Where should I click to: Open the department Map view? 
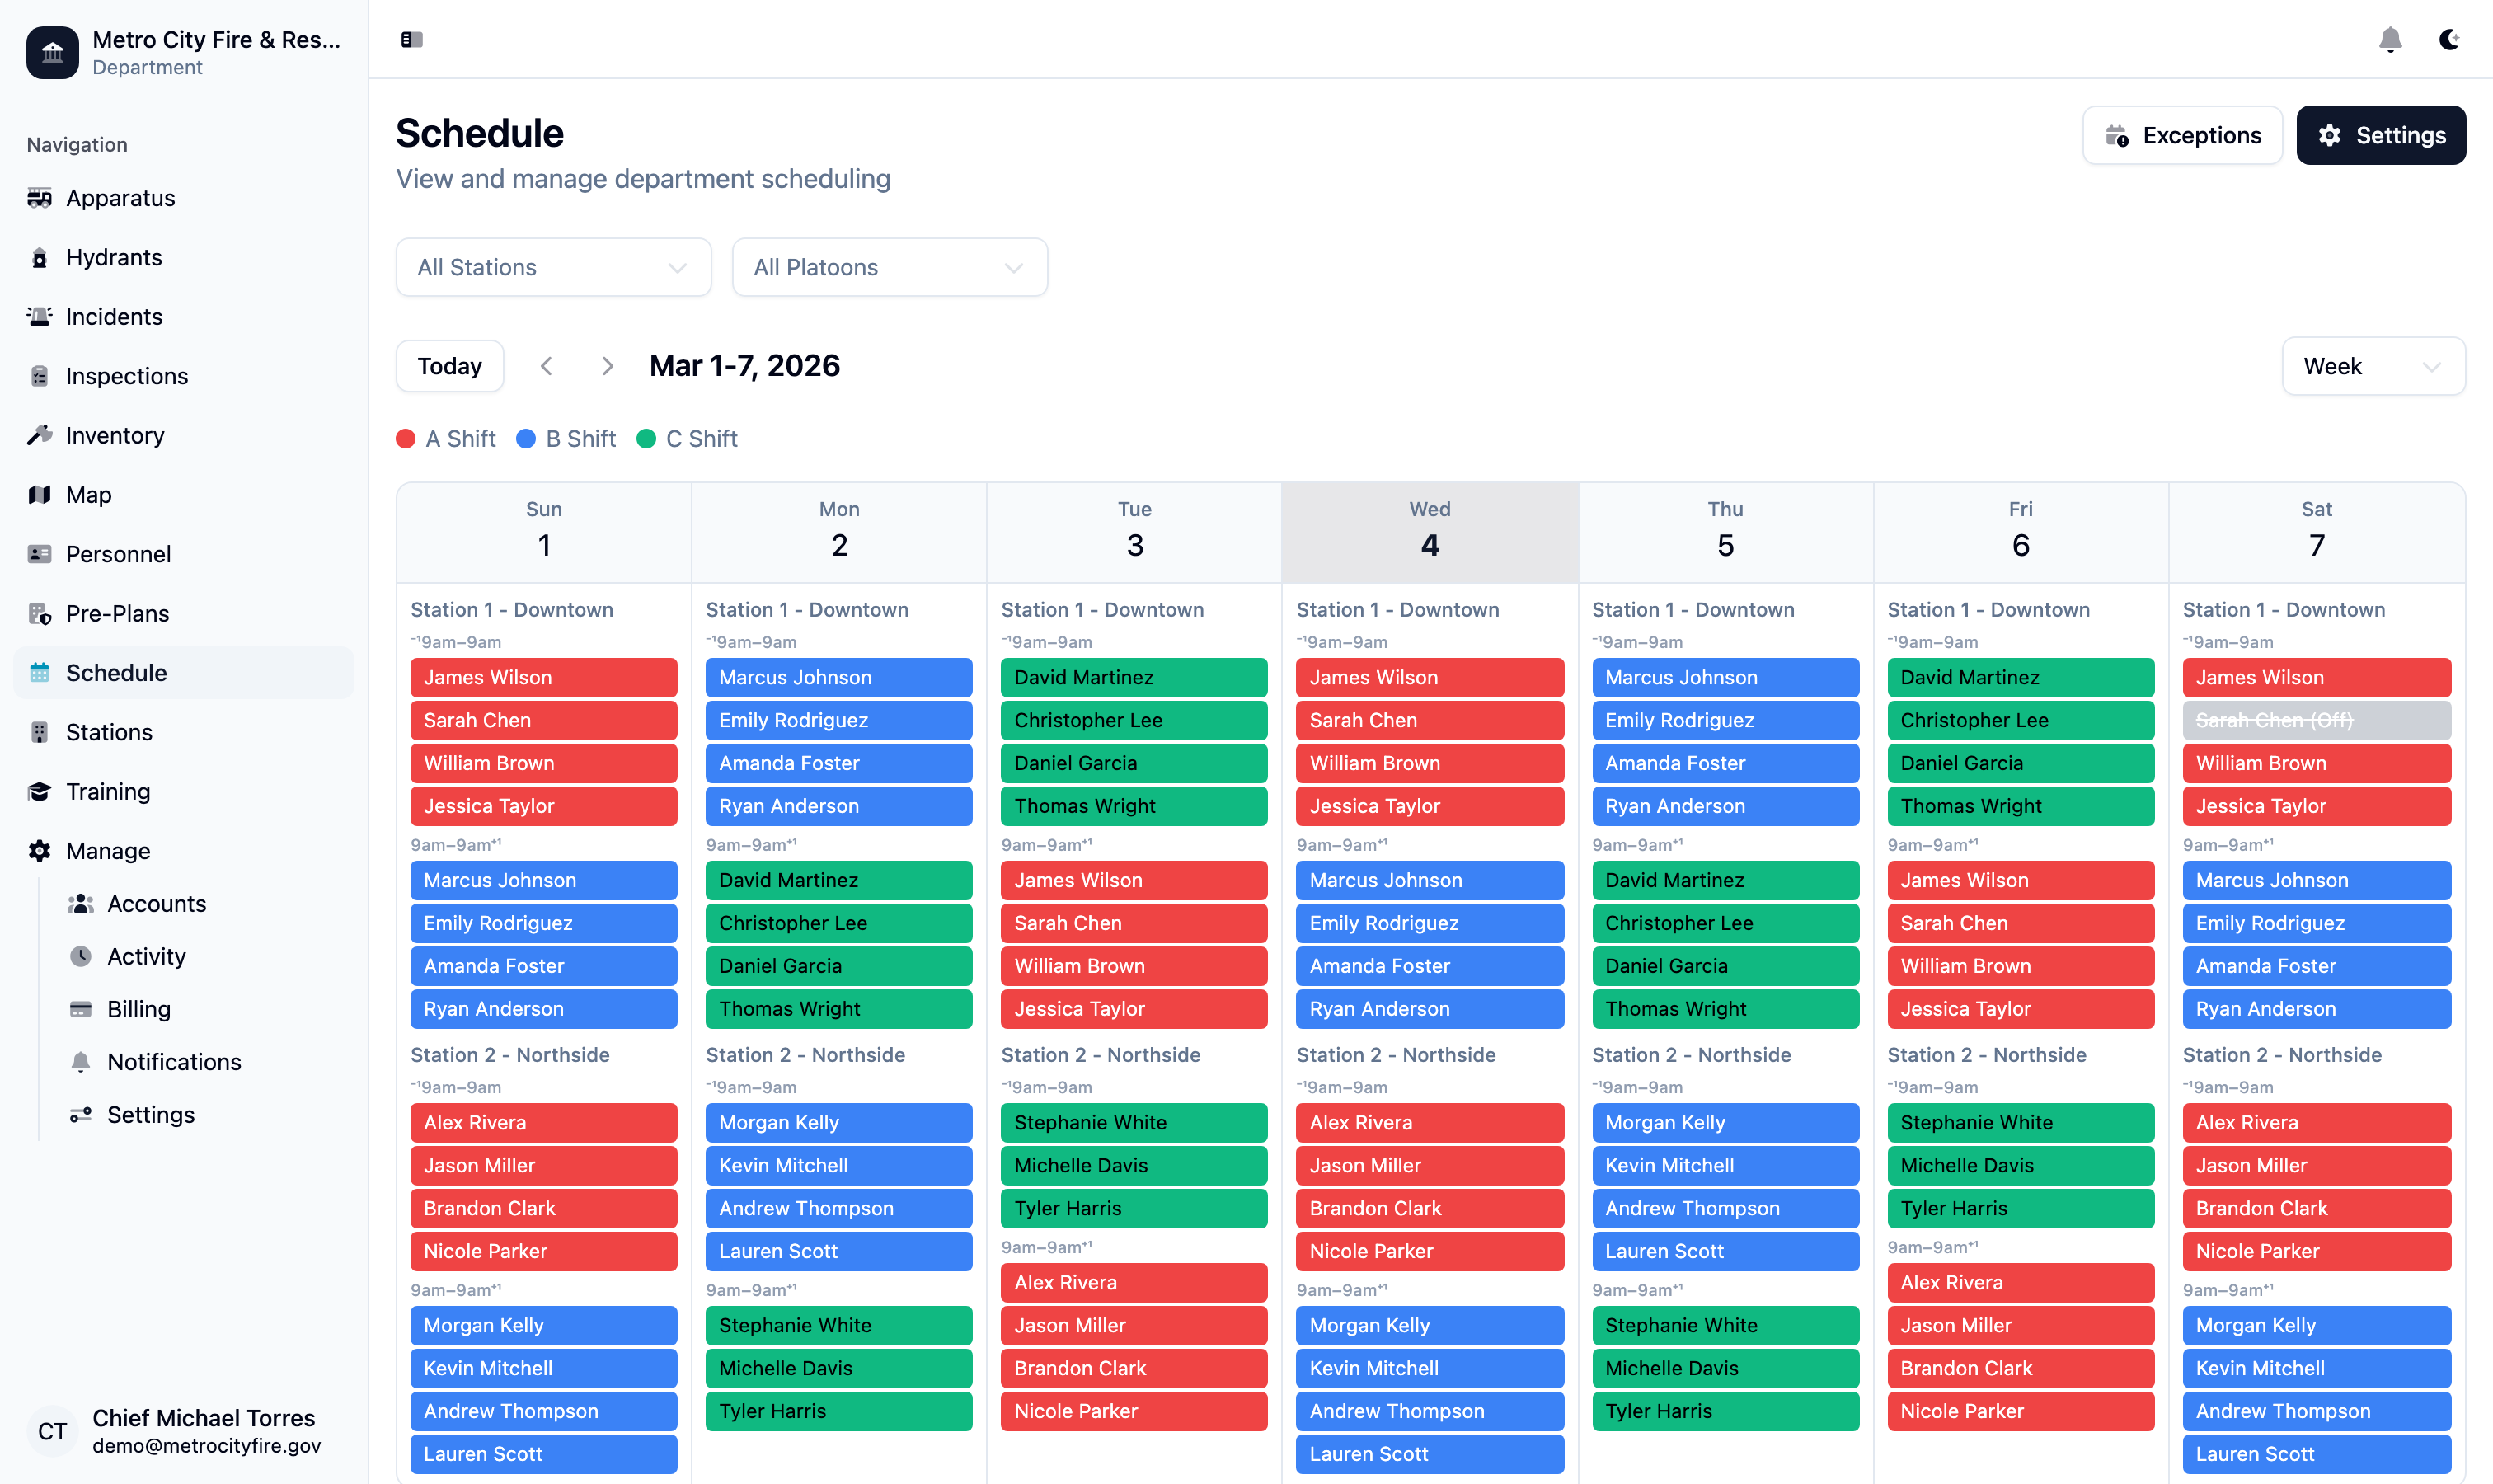[88, 494]
